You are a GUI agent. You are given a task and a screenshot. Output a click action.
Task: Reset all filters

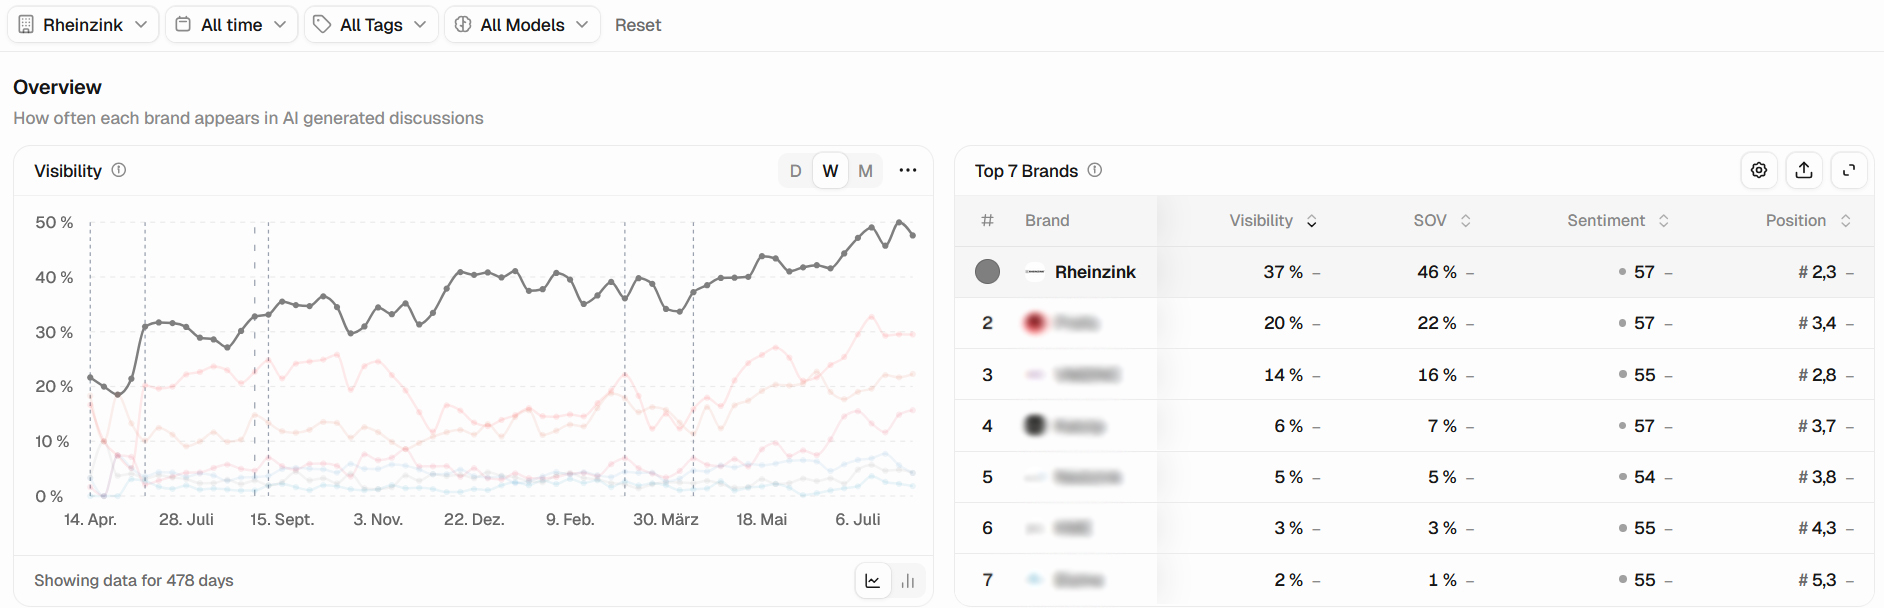(x=638, y=25)
